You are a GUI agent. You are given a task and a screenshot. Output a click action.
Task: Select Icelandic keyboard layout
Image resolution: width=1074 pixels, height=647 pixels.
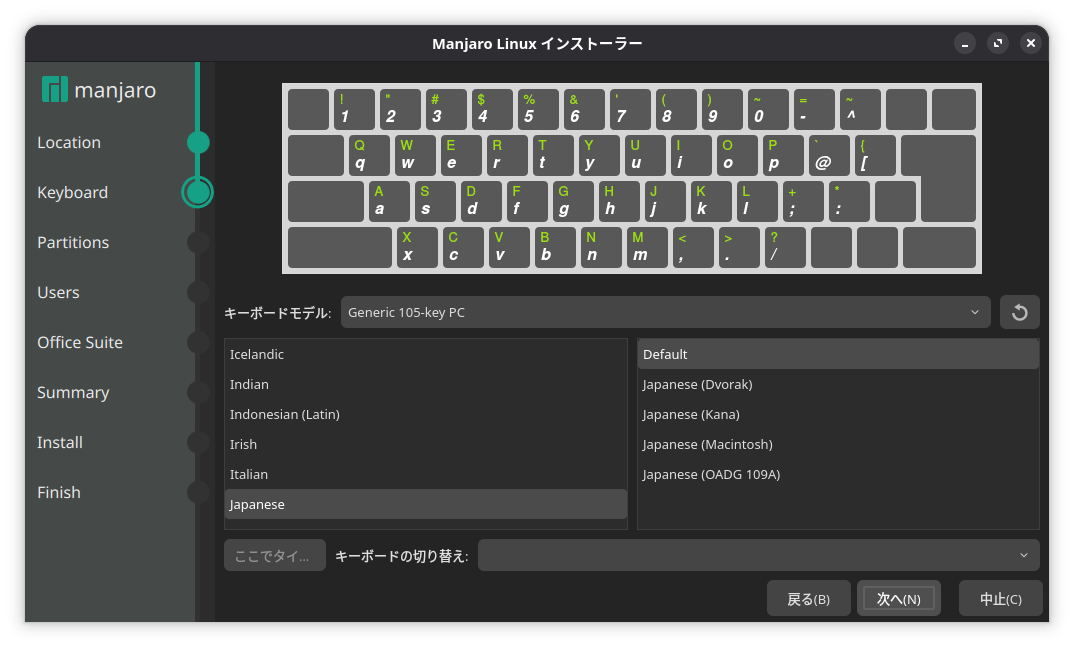pyautogui.click(x=425, y=354)
